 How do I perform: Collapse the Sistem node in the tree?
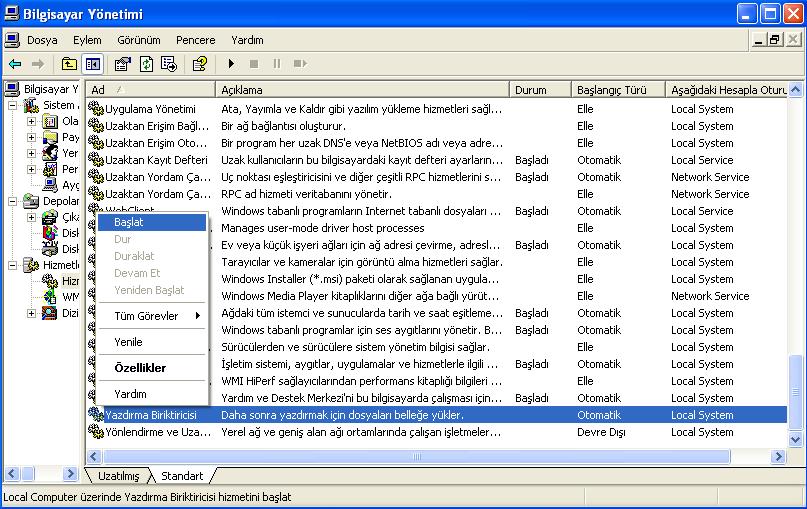pyautogui.click(x=13, y=105)
